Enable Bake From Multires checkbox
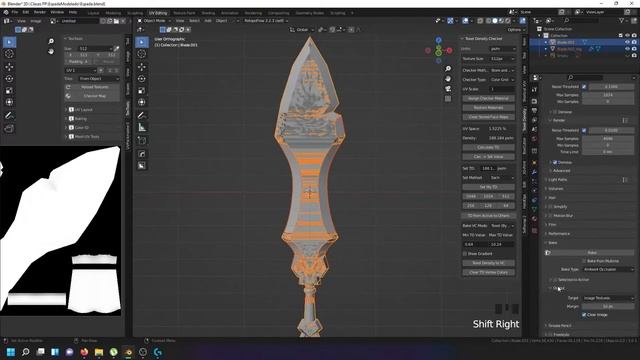Image resolution: width=640 pixels, height=360 pixels. 584,260
